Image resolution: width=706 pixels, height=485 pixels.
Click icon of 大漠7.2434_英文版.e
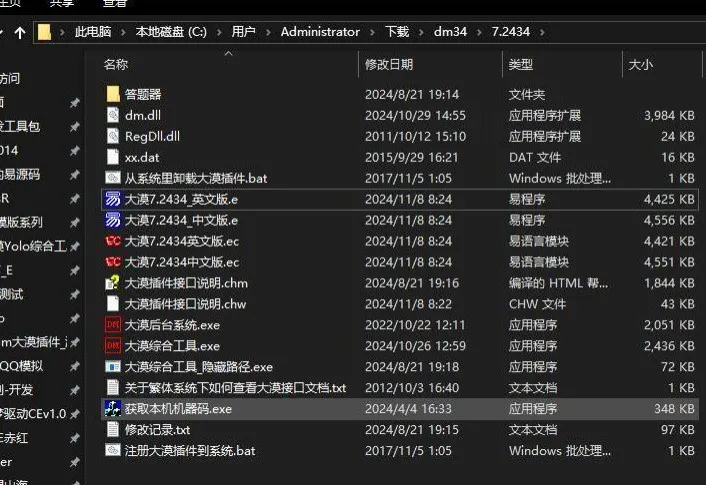(113, 199)
